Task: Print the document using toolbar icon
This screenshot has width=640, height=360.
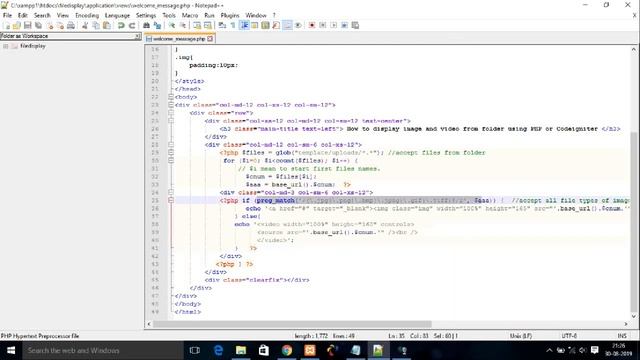Action: click(x=71, y=25)
